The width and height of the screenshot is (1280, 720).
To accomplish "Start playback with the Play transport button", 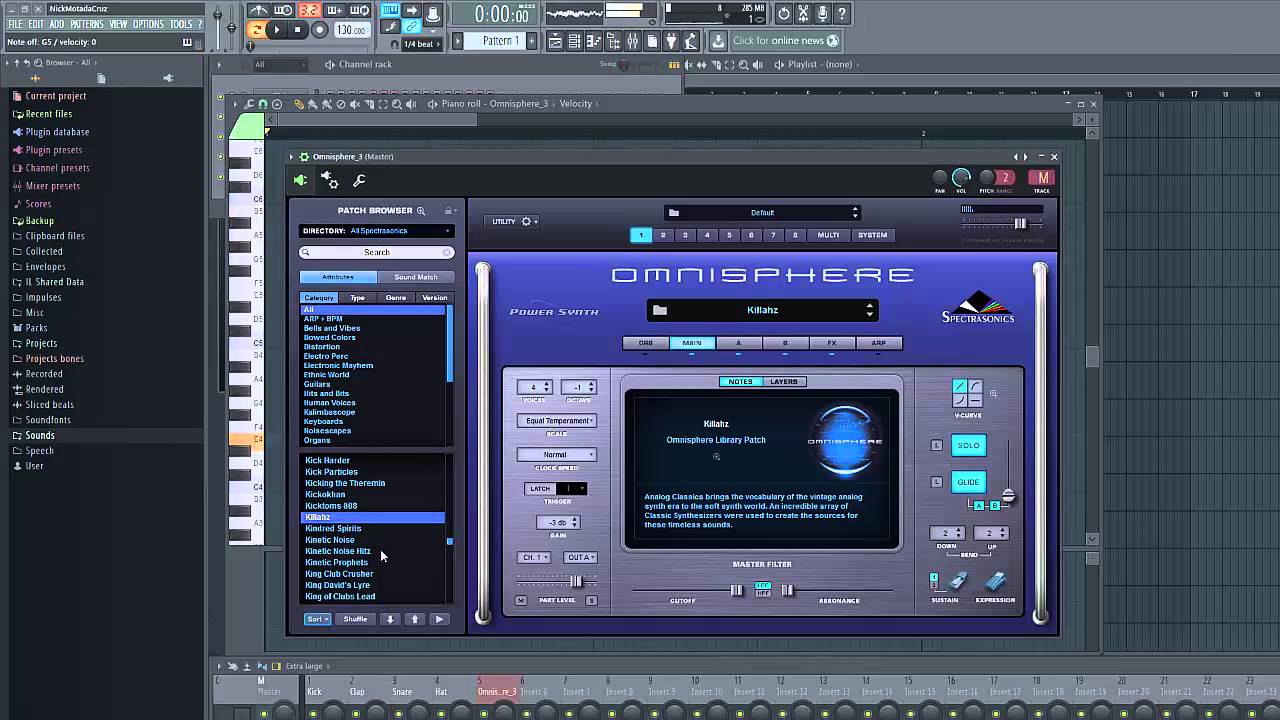I will [277, 30].
